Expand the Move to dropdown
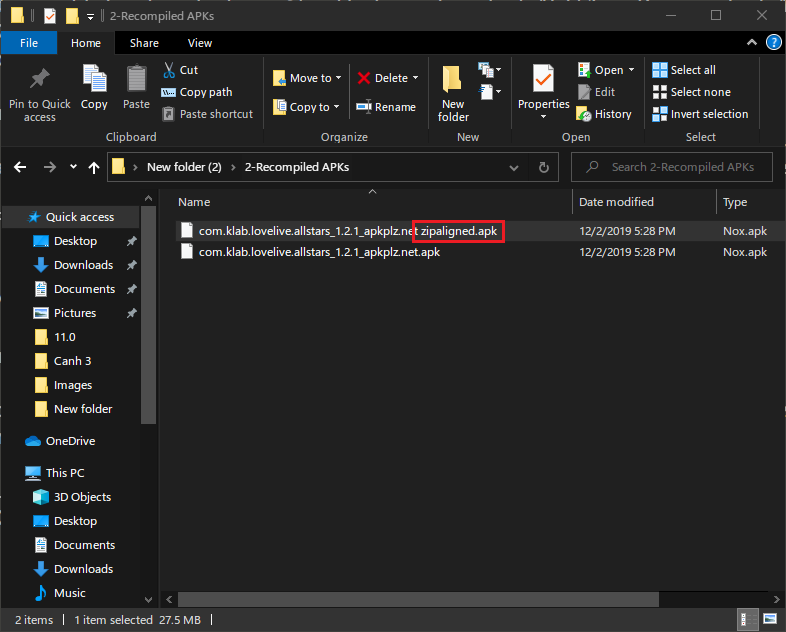786x632 pixels. tap(339, 78)
